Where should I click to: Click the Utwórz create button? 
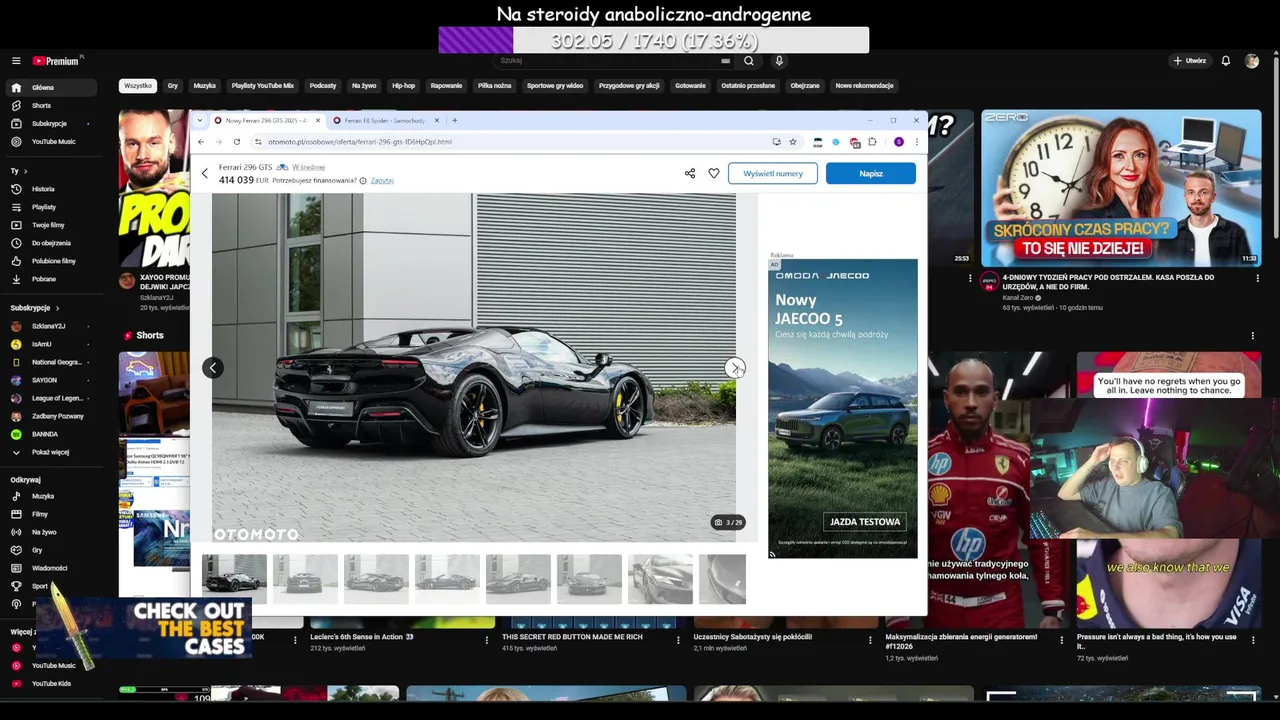click(1189, 61)
